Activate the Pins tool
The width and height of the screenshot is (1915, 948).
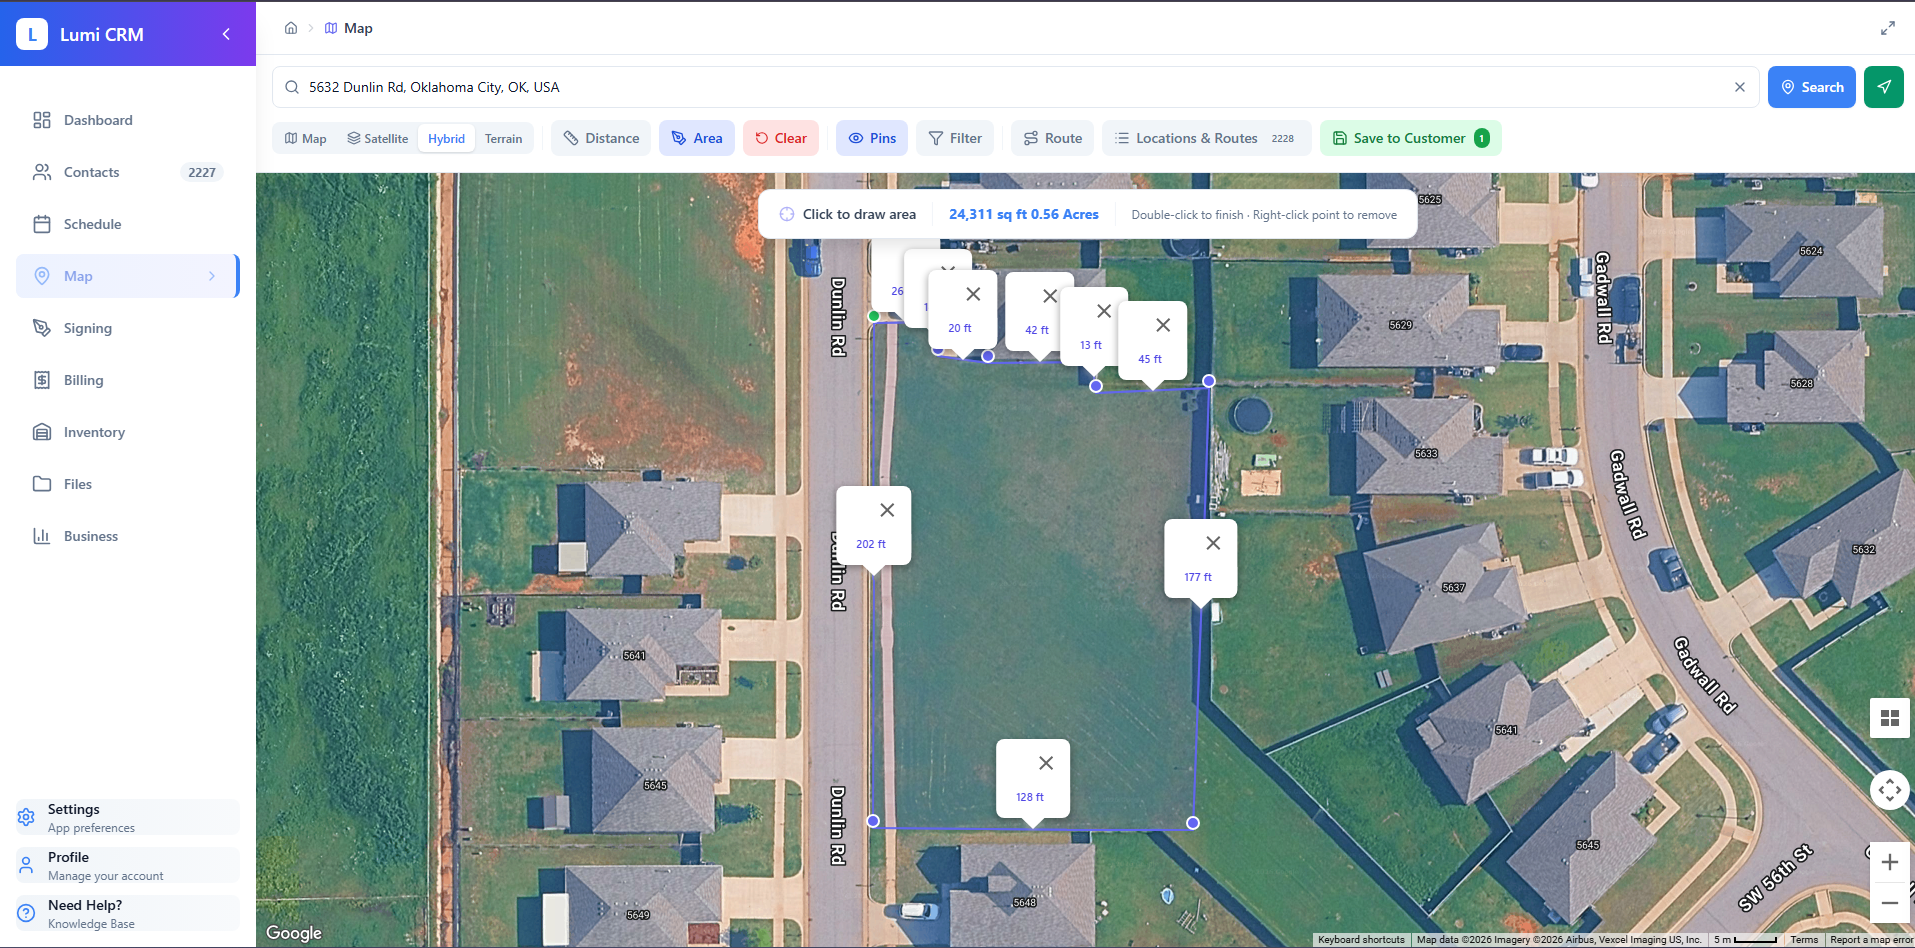(871, 137)
